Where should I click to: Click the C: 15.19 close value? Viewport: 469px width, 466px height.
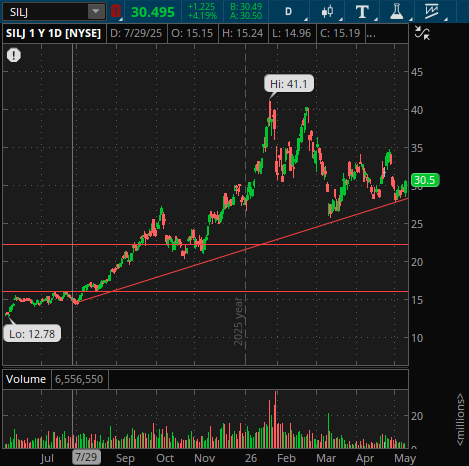click(340, 33)
